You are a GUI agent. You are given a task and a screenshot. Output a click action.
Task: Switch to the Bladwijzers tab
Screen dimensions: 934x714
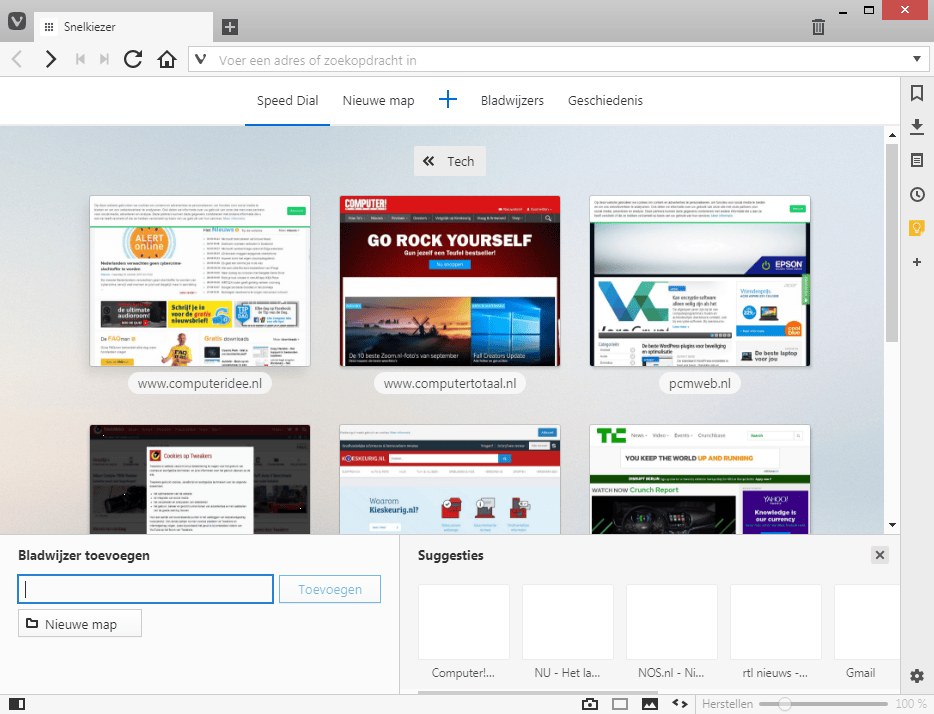pos(512,101)
